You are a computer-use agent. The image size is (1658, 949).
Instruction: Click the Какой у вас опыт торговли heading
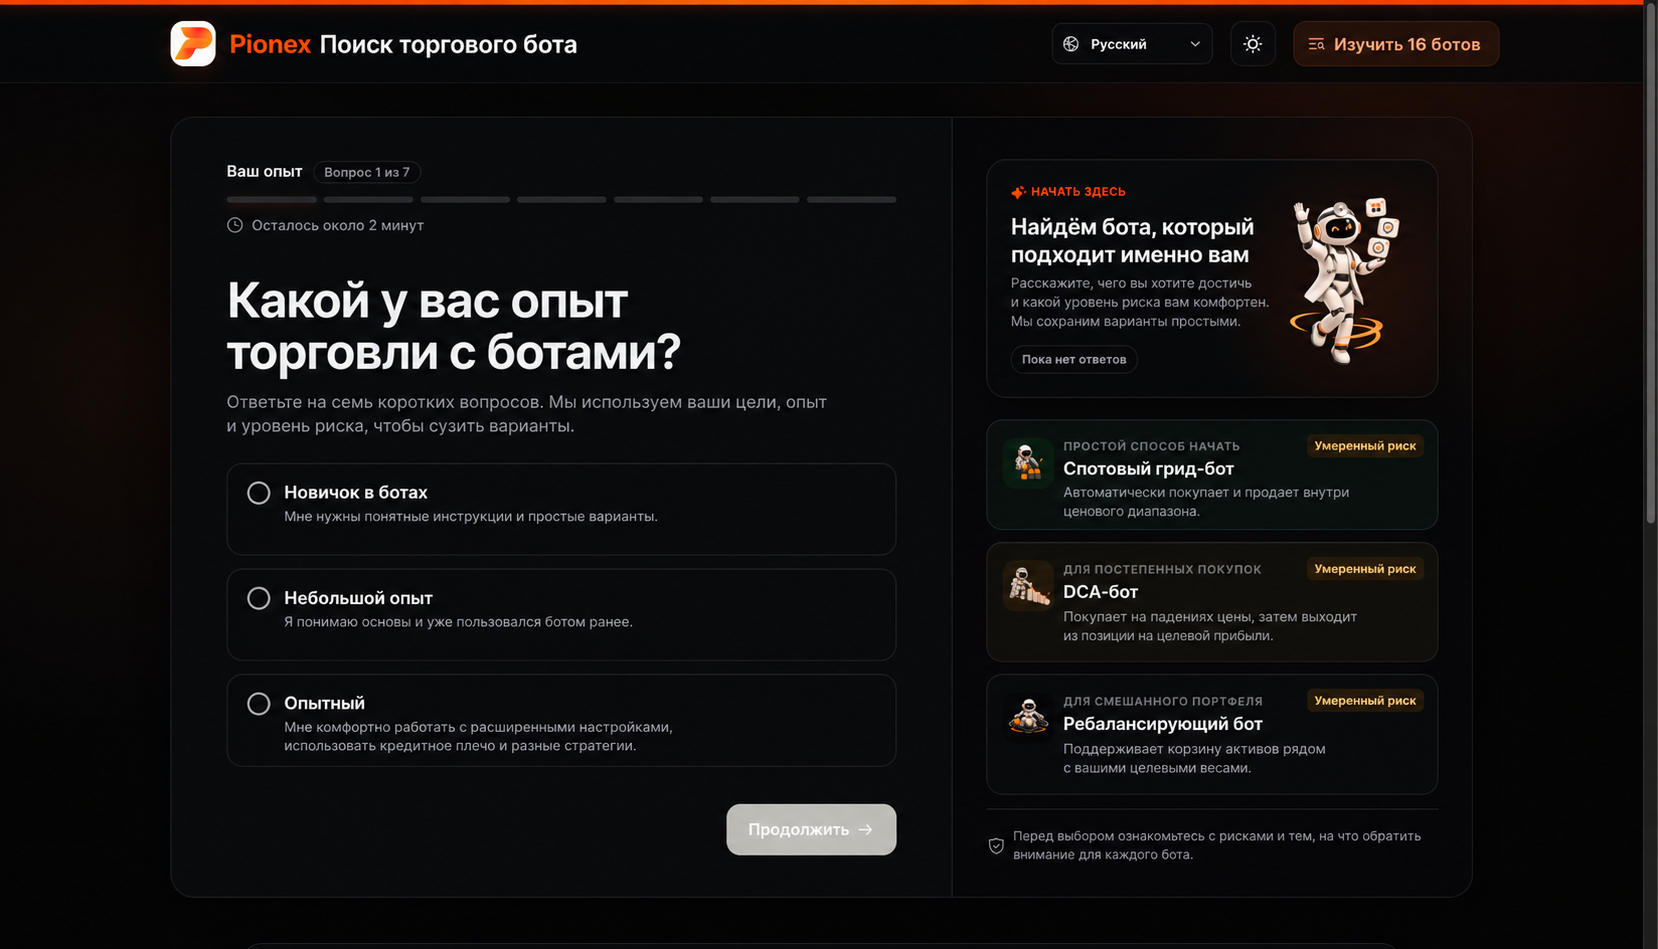tap(454, 326)
